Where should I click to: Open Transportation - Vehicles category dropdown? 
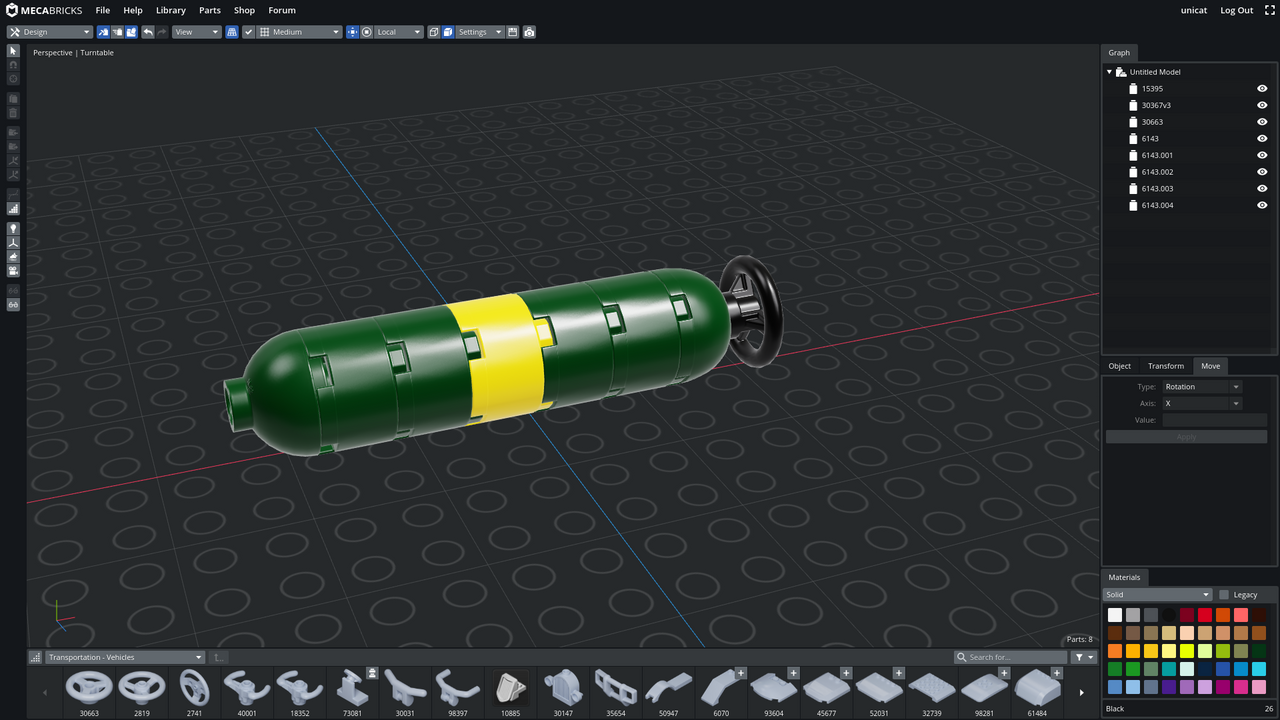pos(125,657)
